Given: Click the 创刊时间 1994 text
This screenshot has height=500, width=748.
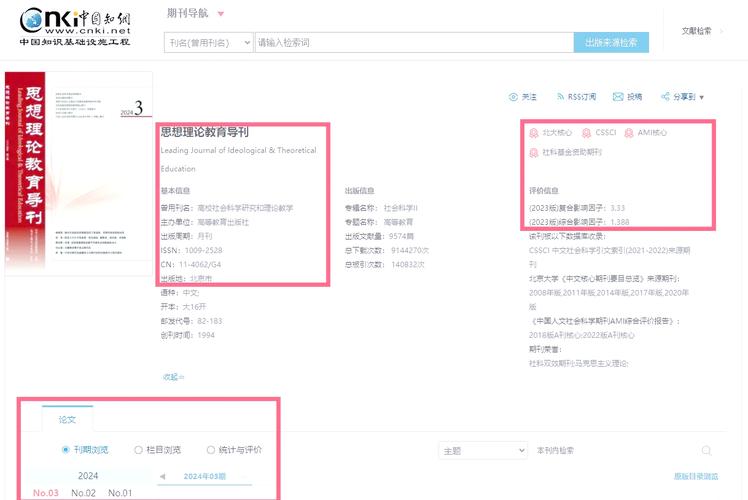Looking at the screenshot, I should pyautogui.click(x=187, y=335).
